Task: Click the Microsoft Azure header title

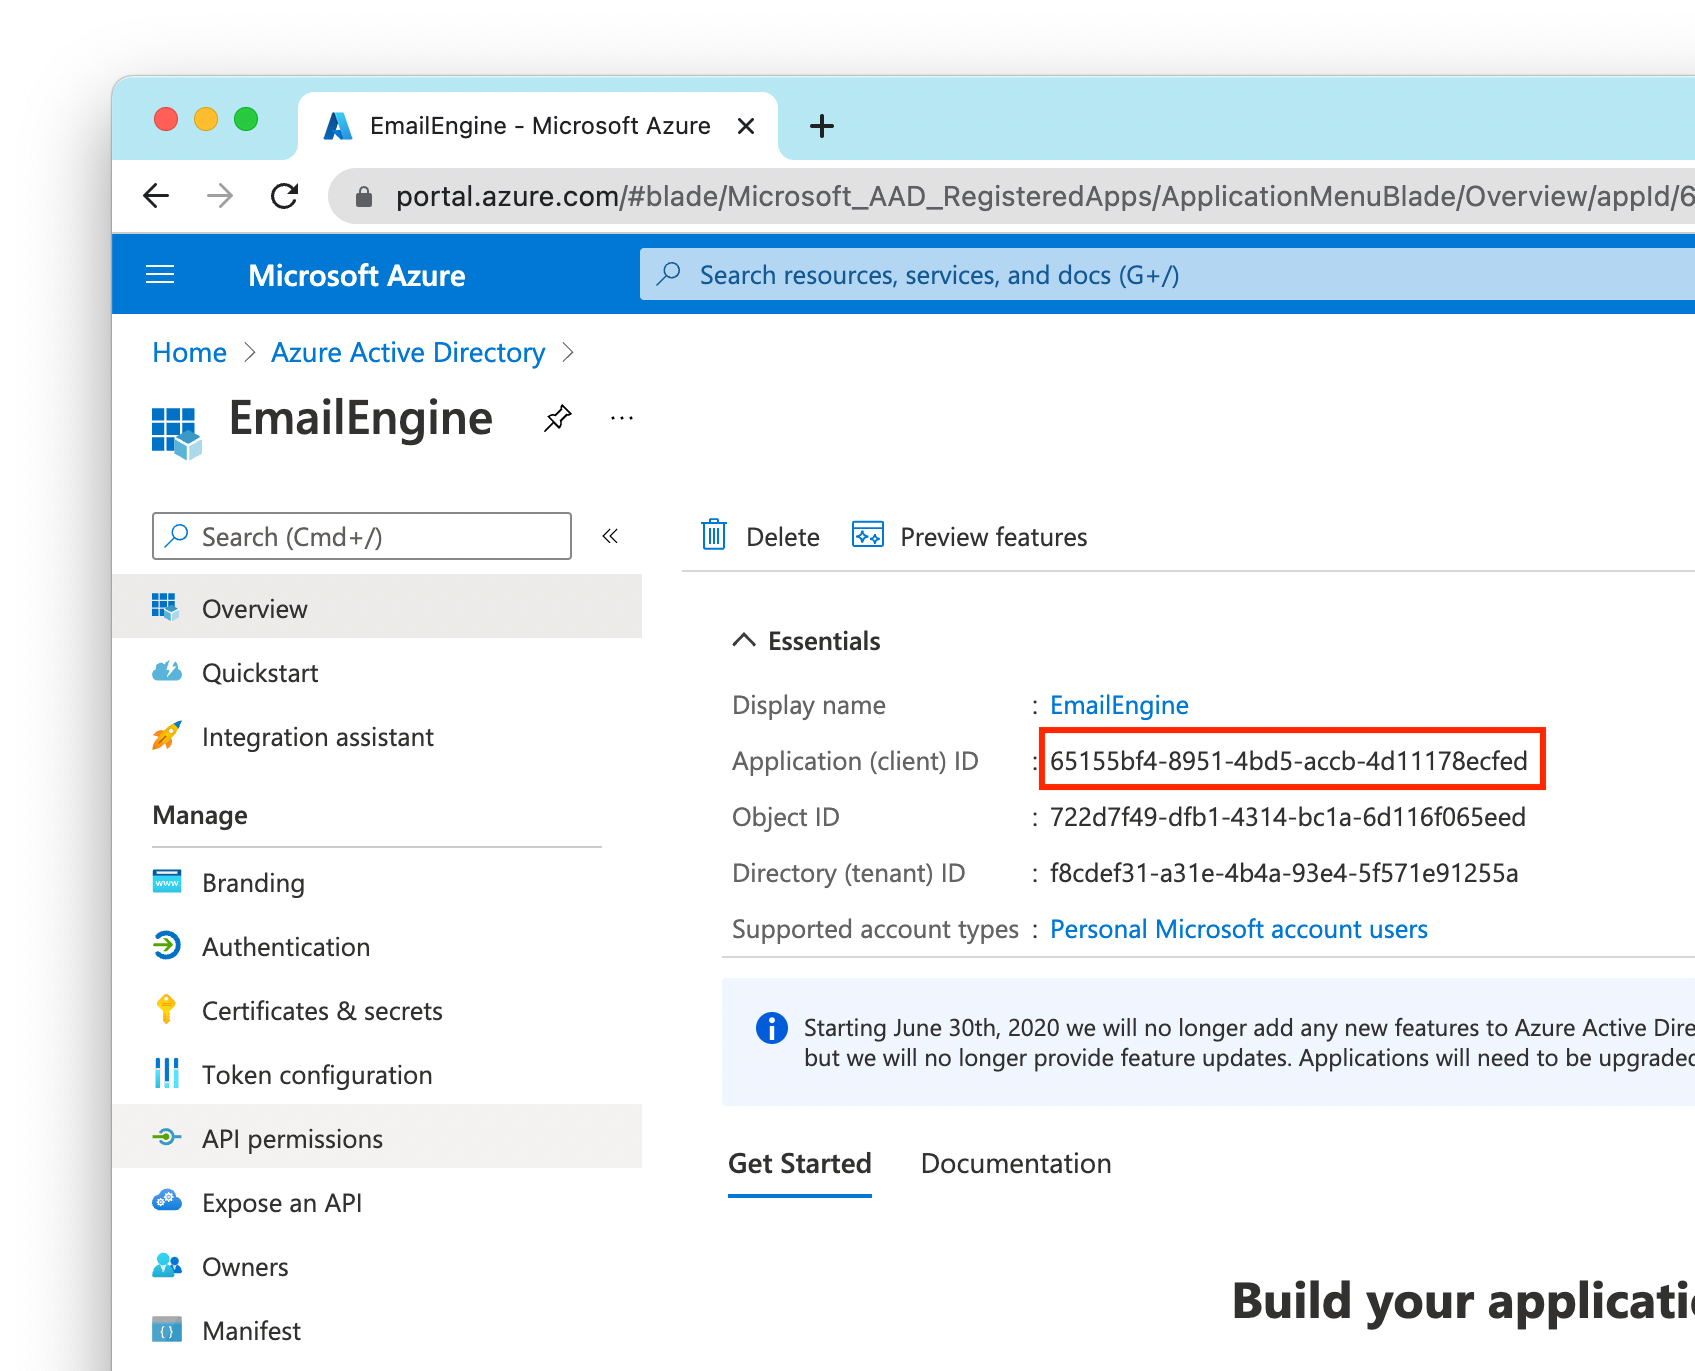Action: coord(357,275)
